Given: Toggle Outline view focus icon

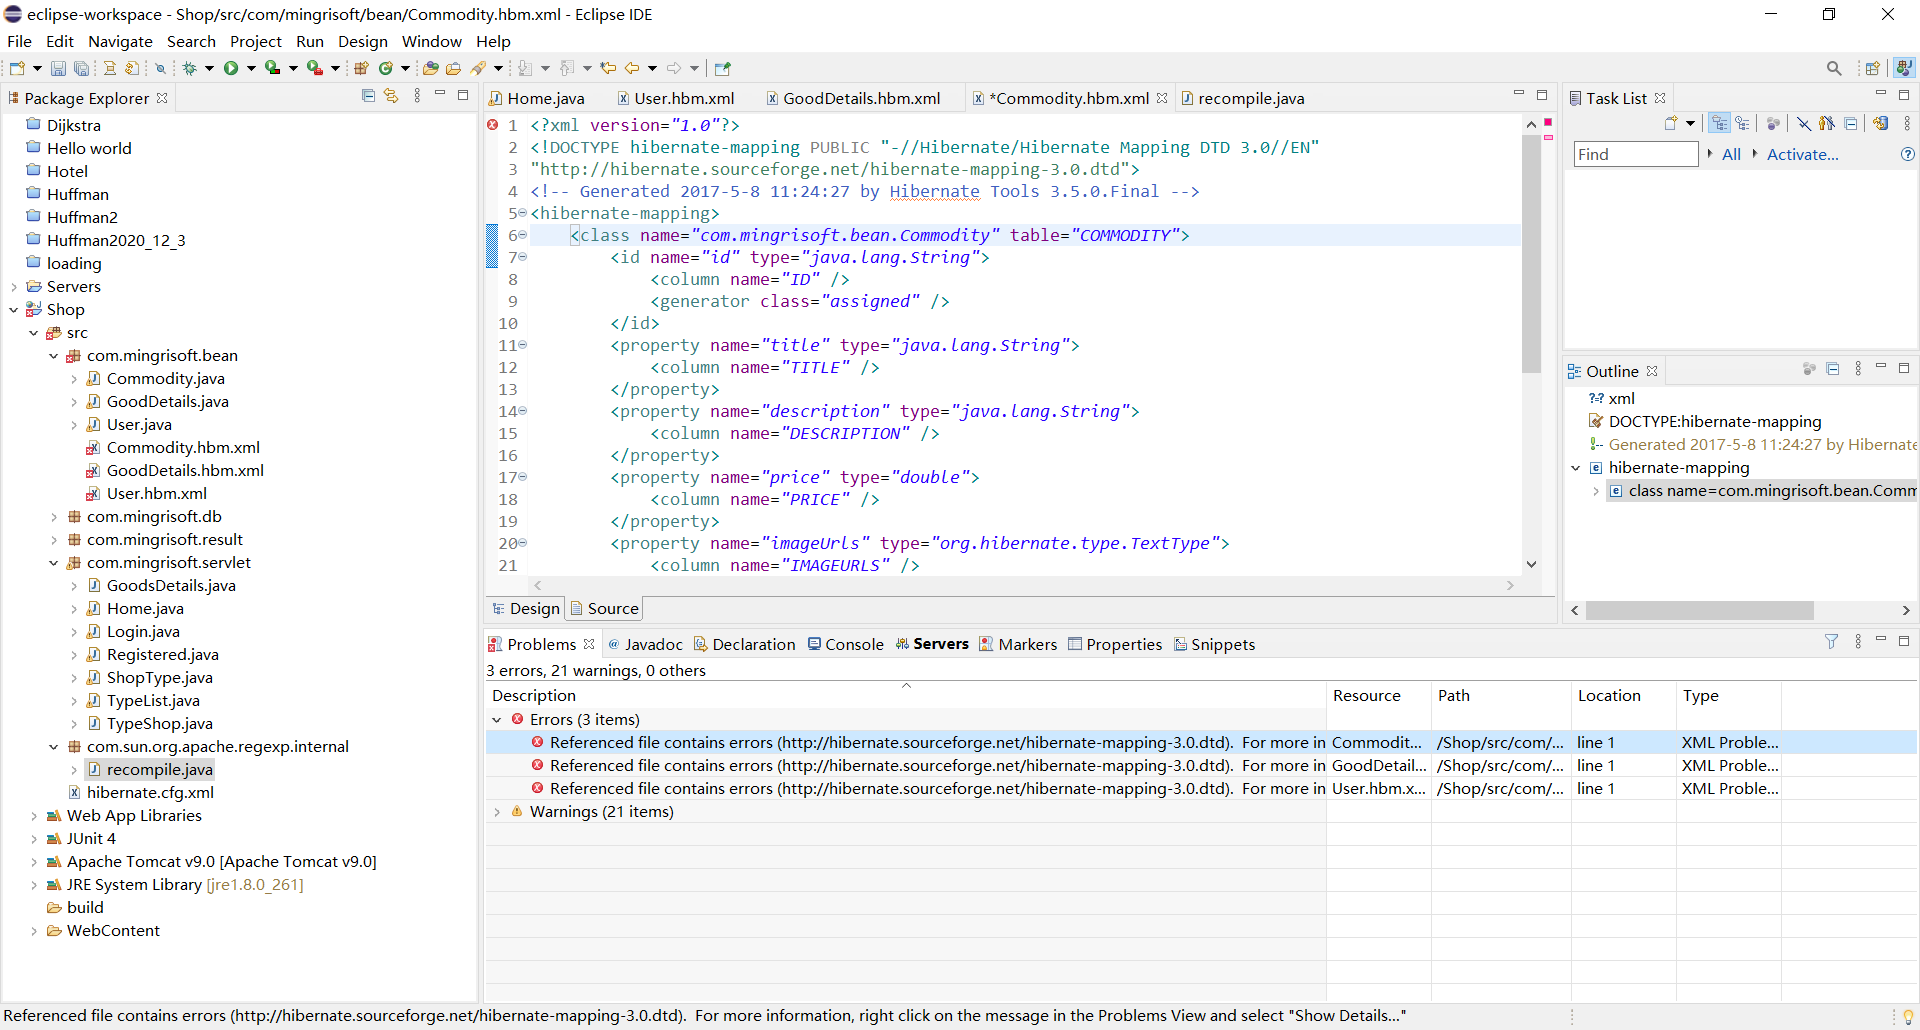Looking at the screenshot, I should pyautogui.click(x=1809, y=369).
